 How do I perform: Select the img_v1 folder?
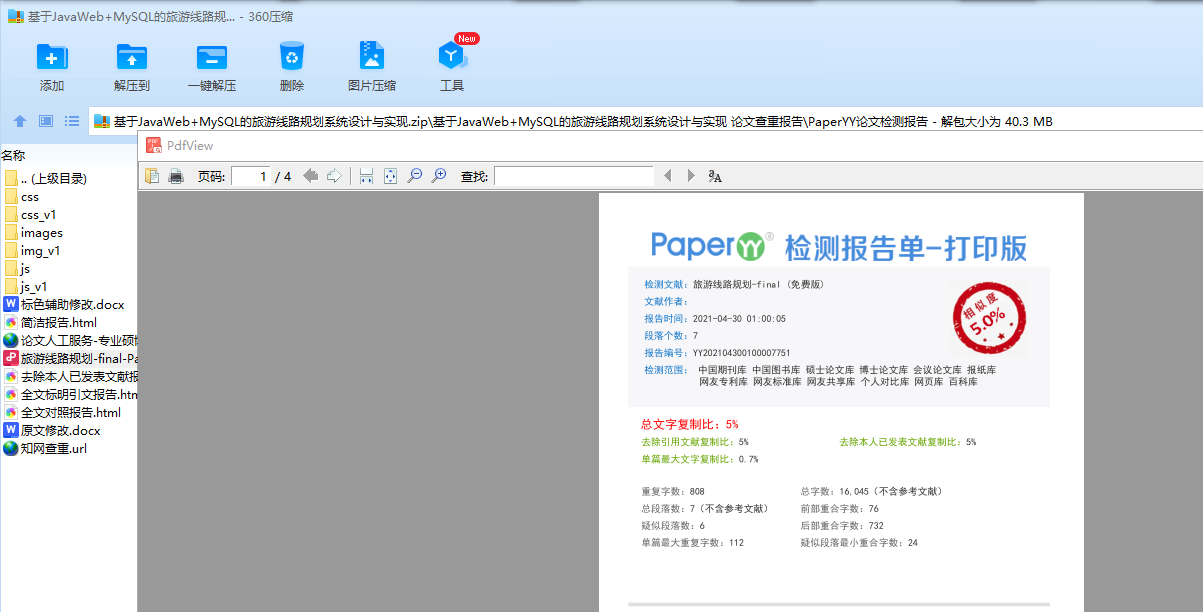click(32, 251)
